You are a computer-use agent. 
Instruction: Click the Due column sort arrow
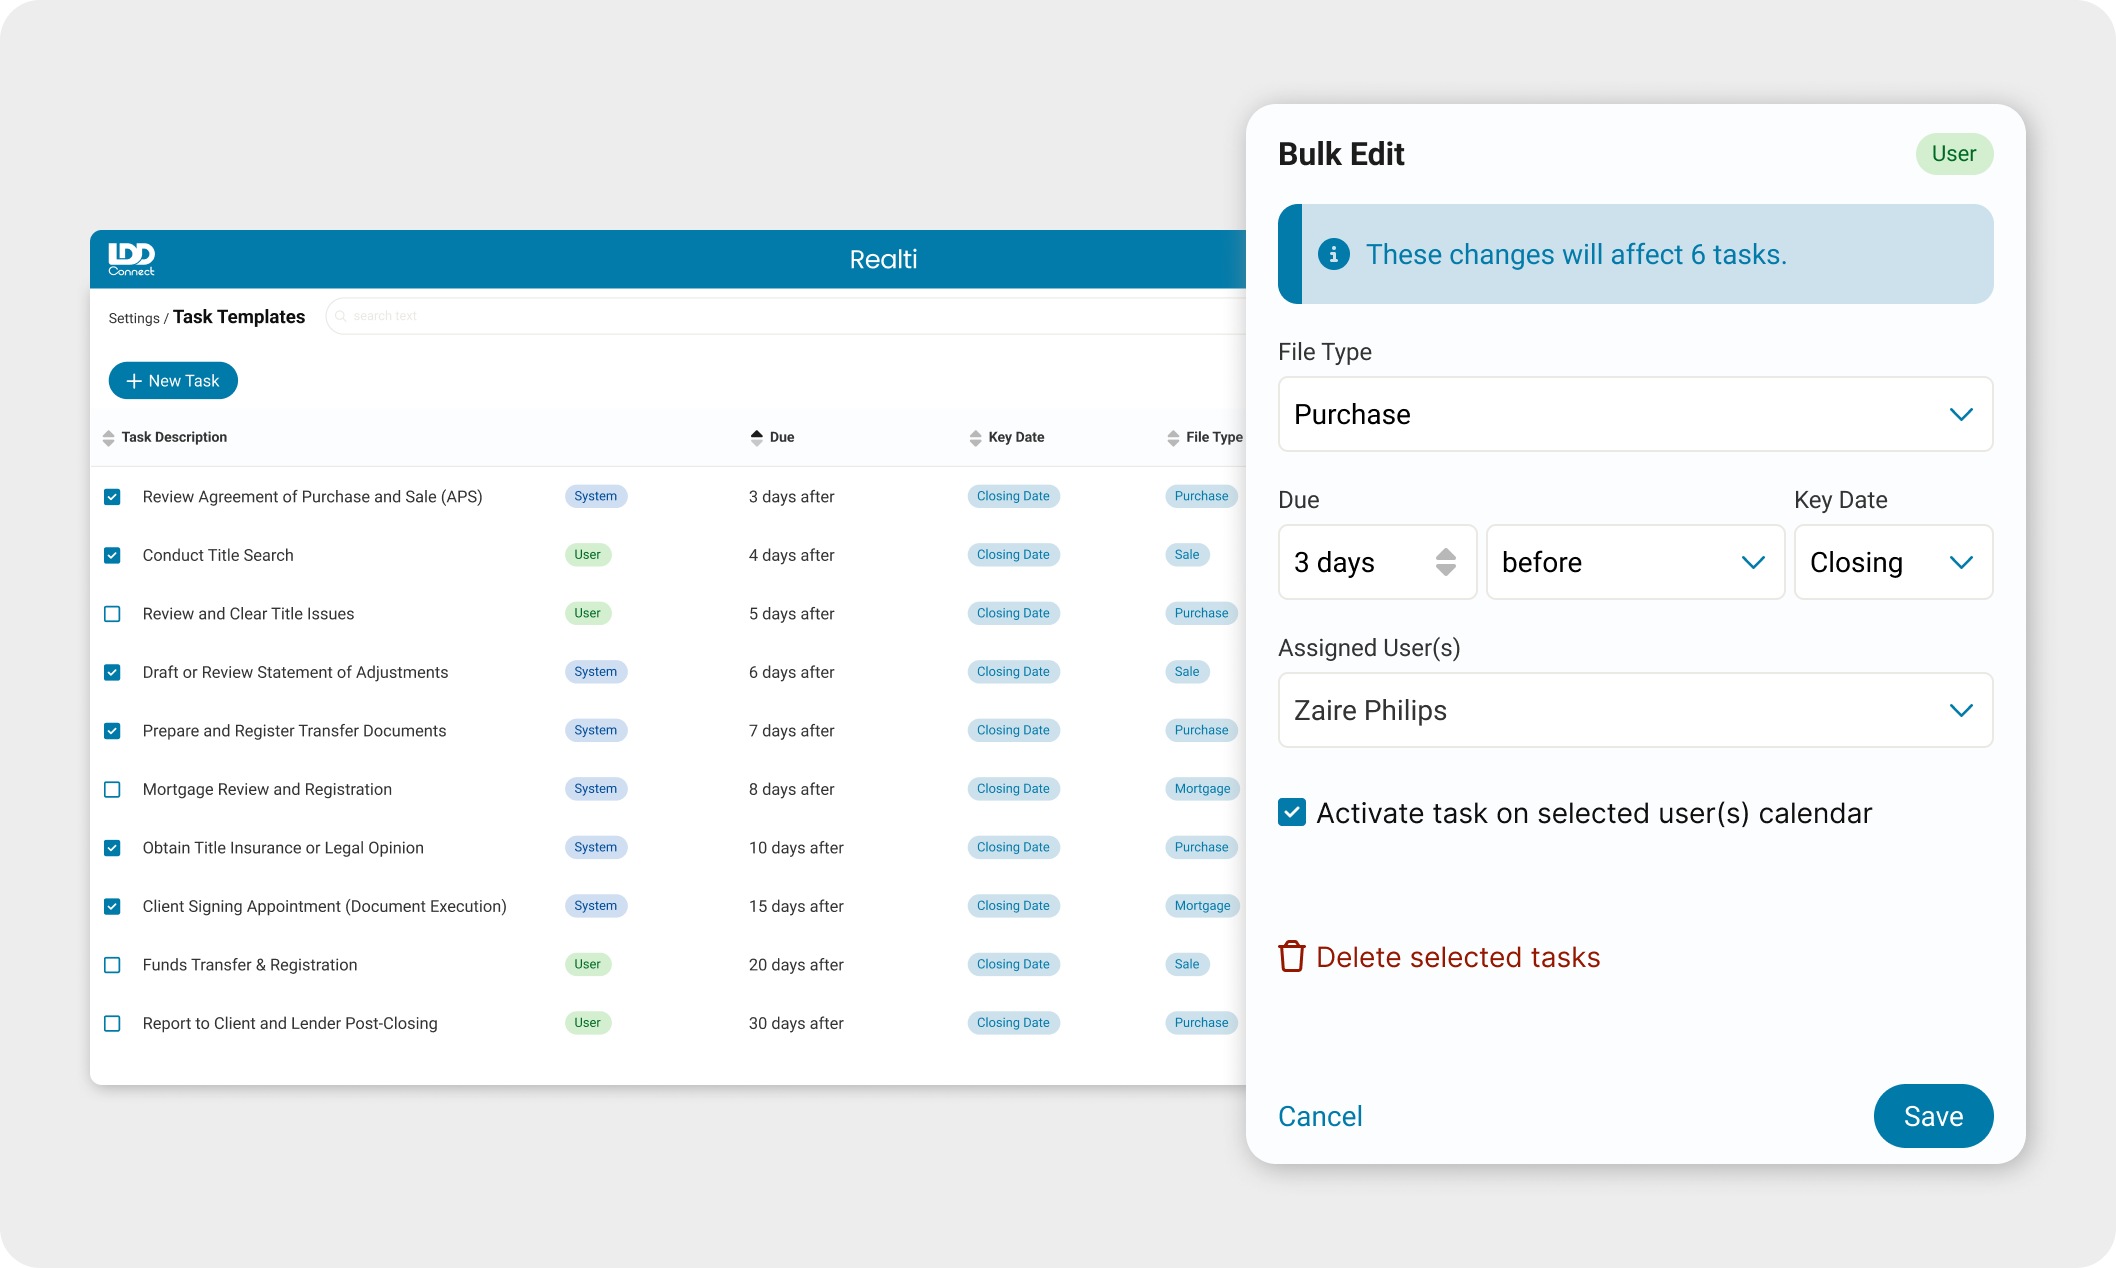[x=756, y=437]
